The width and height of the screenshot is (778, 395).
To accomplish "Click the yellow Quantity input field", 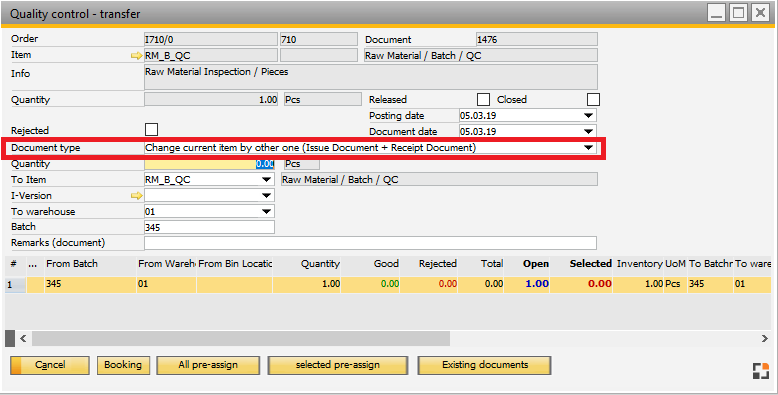I will (209, 164).
